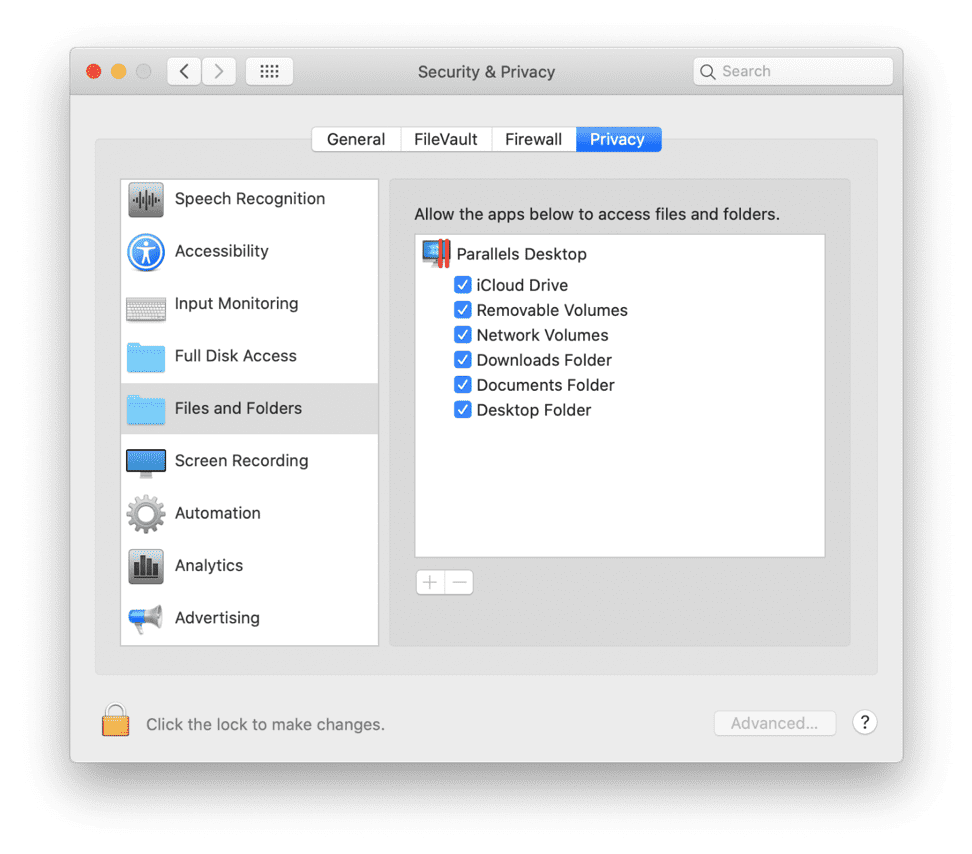Image resolution: width=972 pixels, height=854 pixels.
Task: Select the Advertising megaphone icon
Action: click(x=146, y=619)
